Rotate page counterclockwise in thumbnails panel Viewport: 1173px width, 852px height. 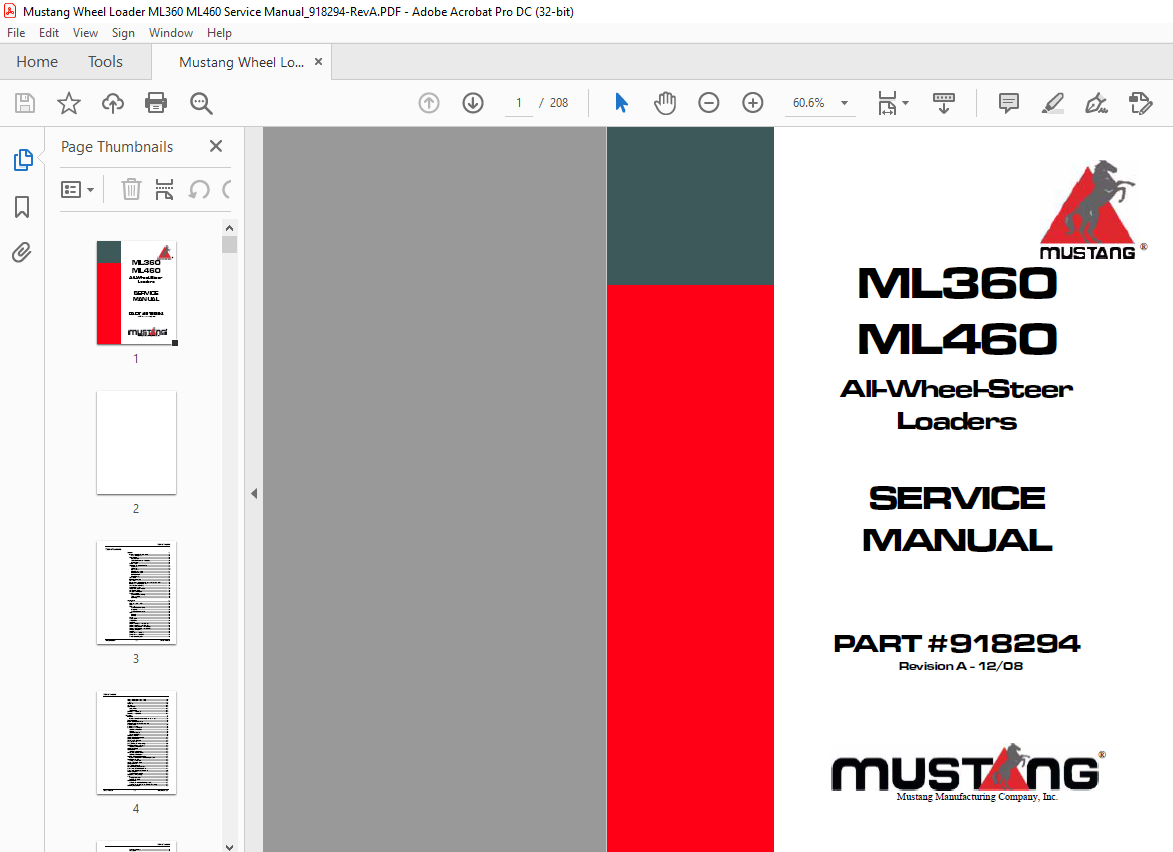pos(198,189)
